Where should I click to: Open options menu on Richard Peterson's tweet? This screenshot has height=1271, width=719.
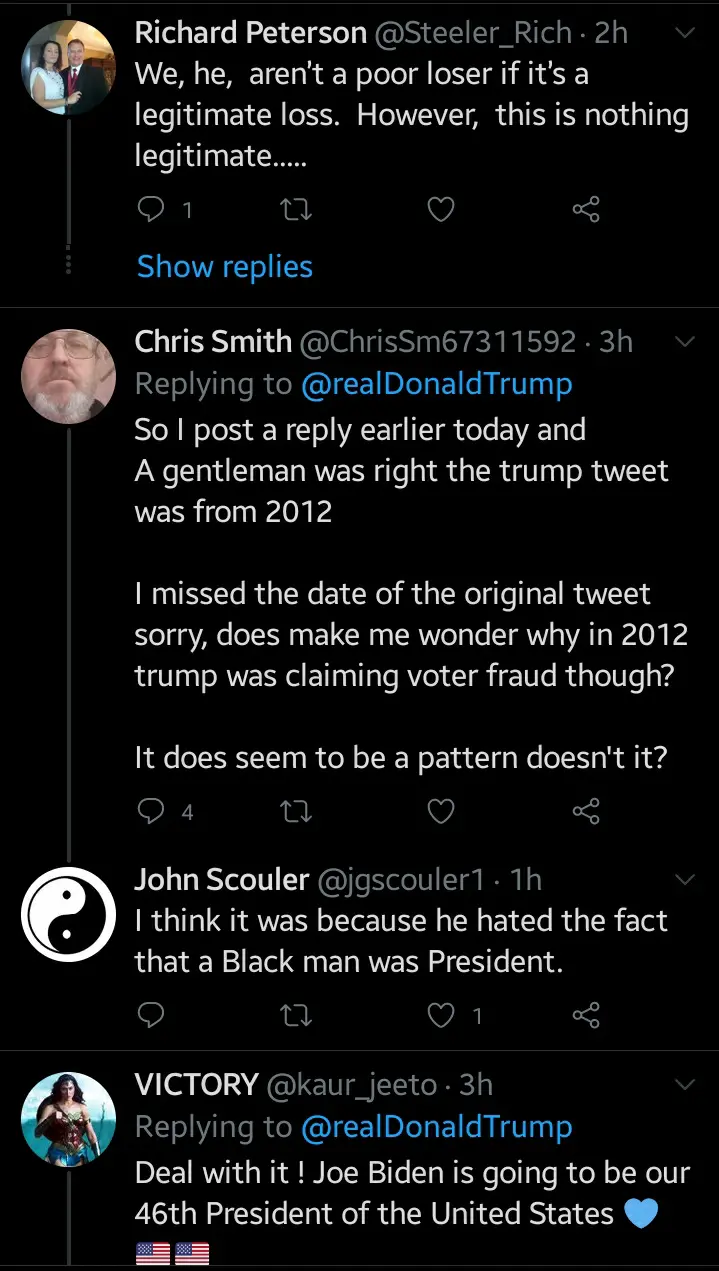(x=685, y=33)
